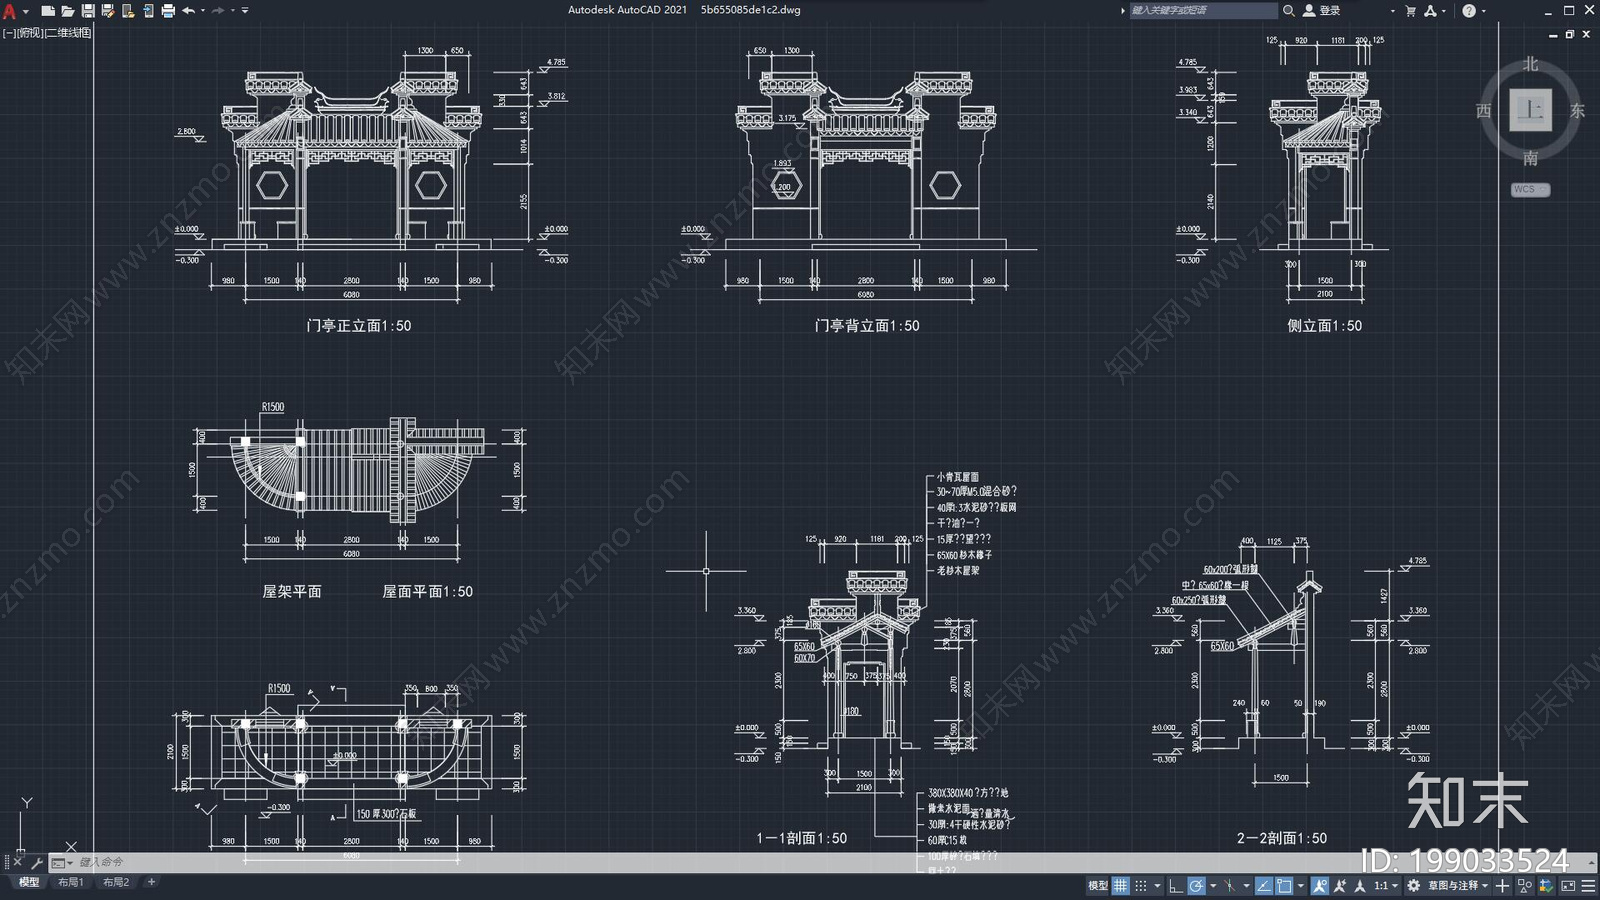This screenshot has width=1600, height=900.
Task: Switch to the 布局1 layout tab
Action: [71, 882]
